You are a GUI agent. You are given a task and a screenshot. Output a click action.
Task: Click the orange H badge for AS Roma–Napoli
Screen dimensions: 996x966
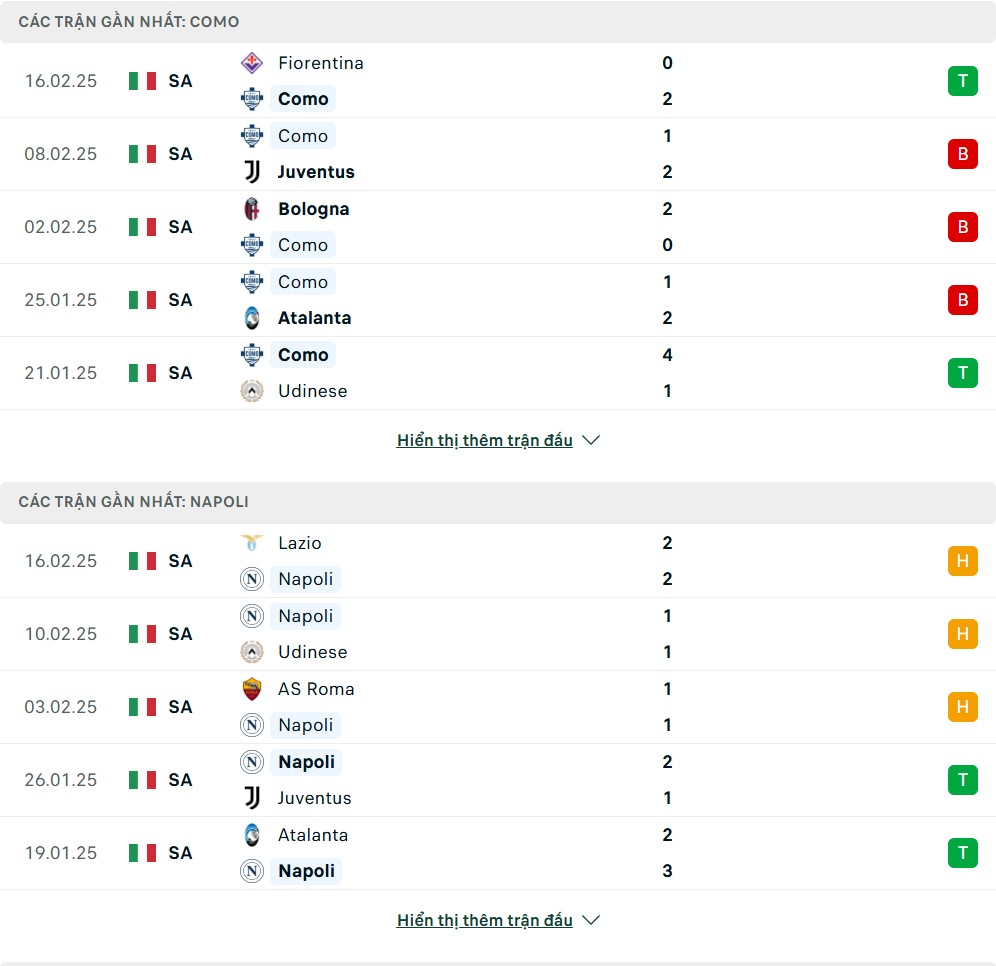[x=962, y=707]
